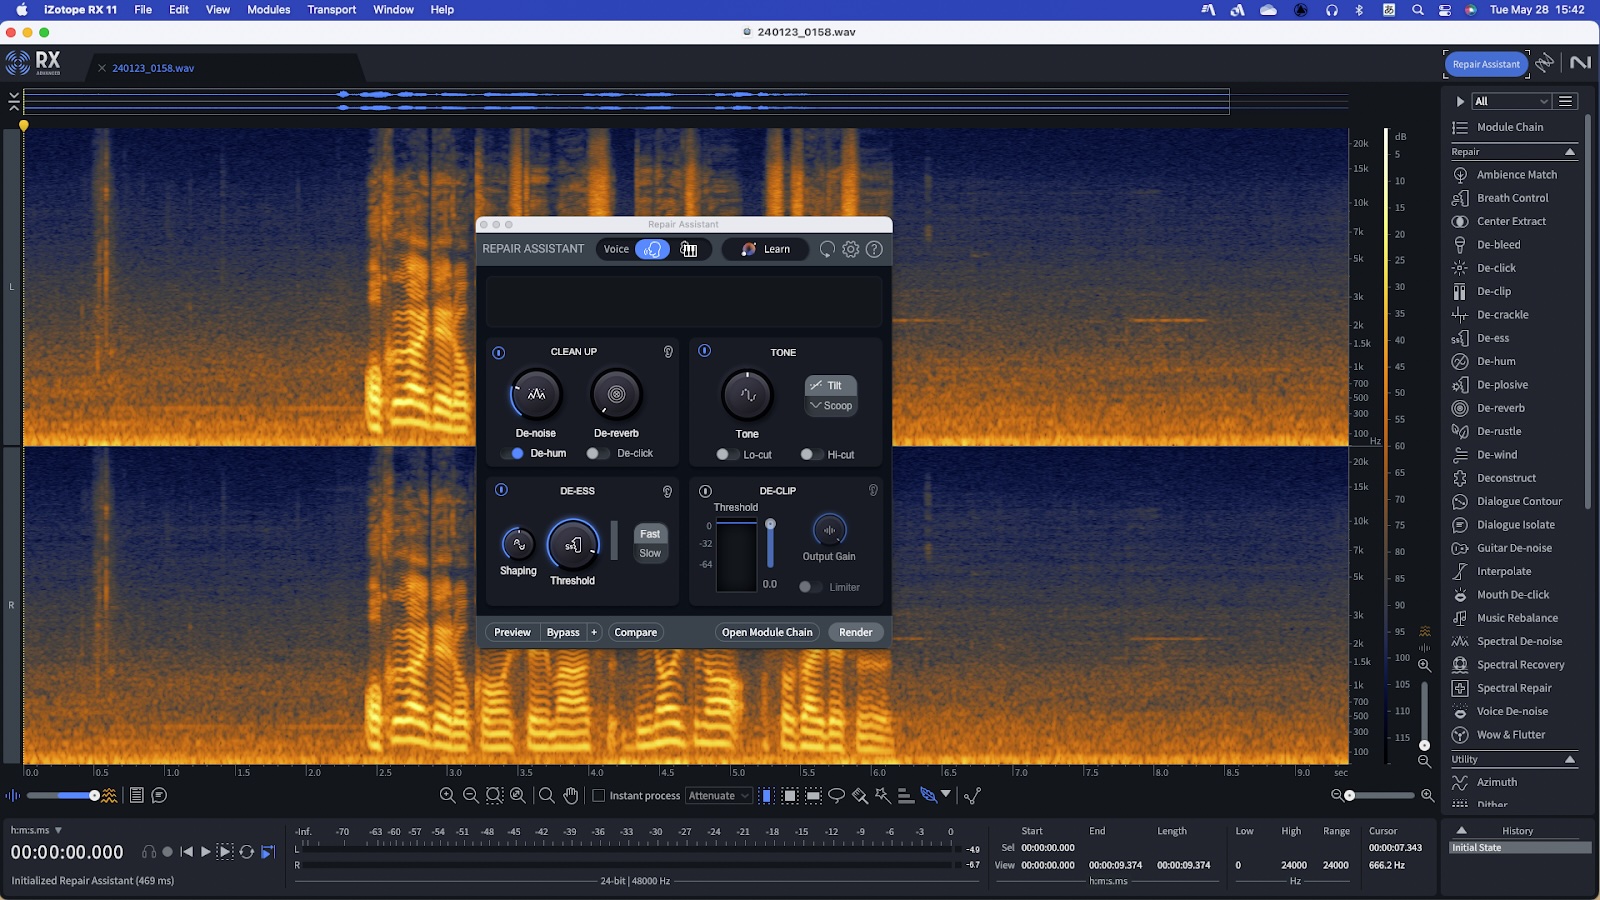Open Repair Assistant help icon
1600x900 pixels.
(x=874, y=249)
